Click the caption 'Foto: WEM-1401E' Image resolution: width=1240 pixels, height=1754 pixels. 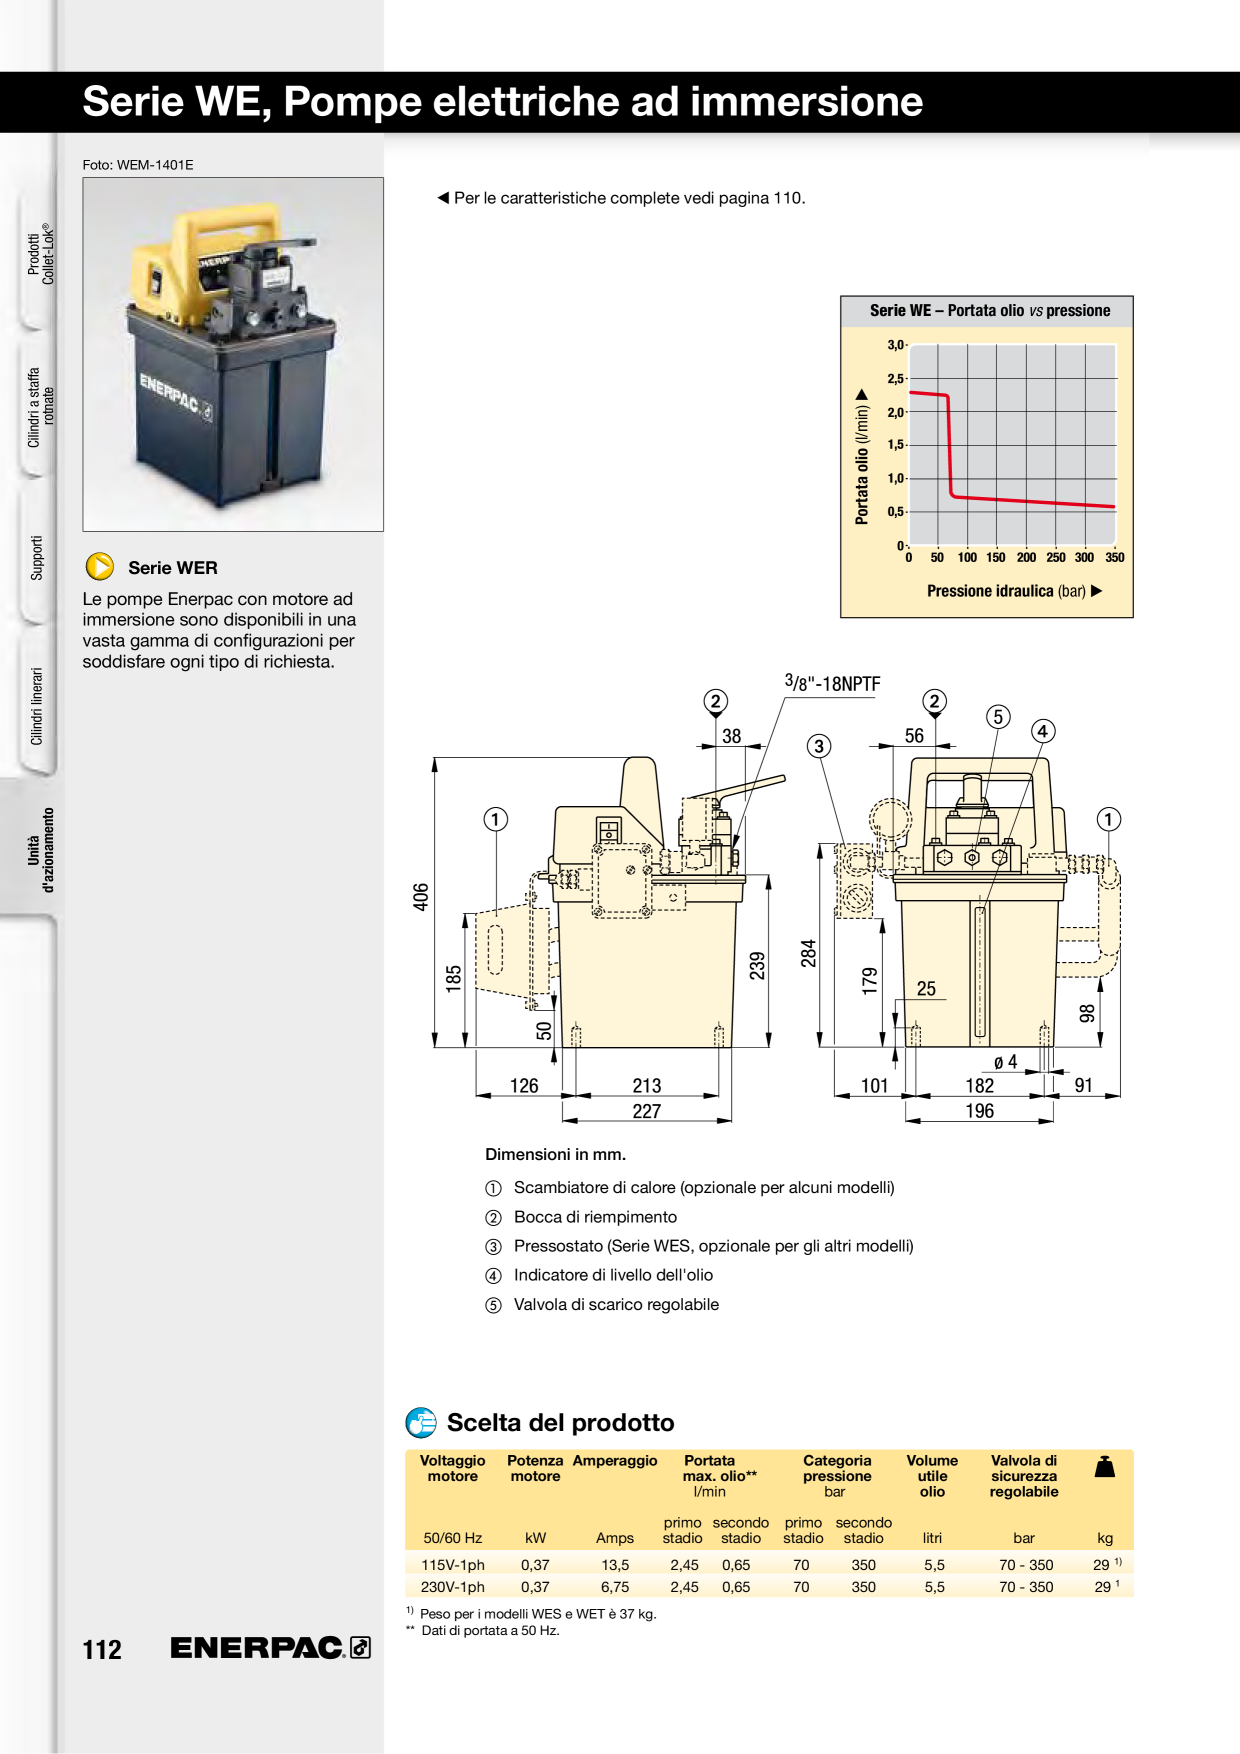[138, 165]
